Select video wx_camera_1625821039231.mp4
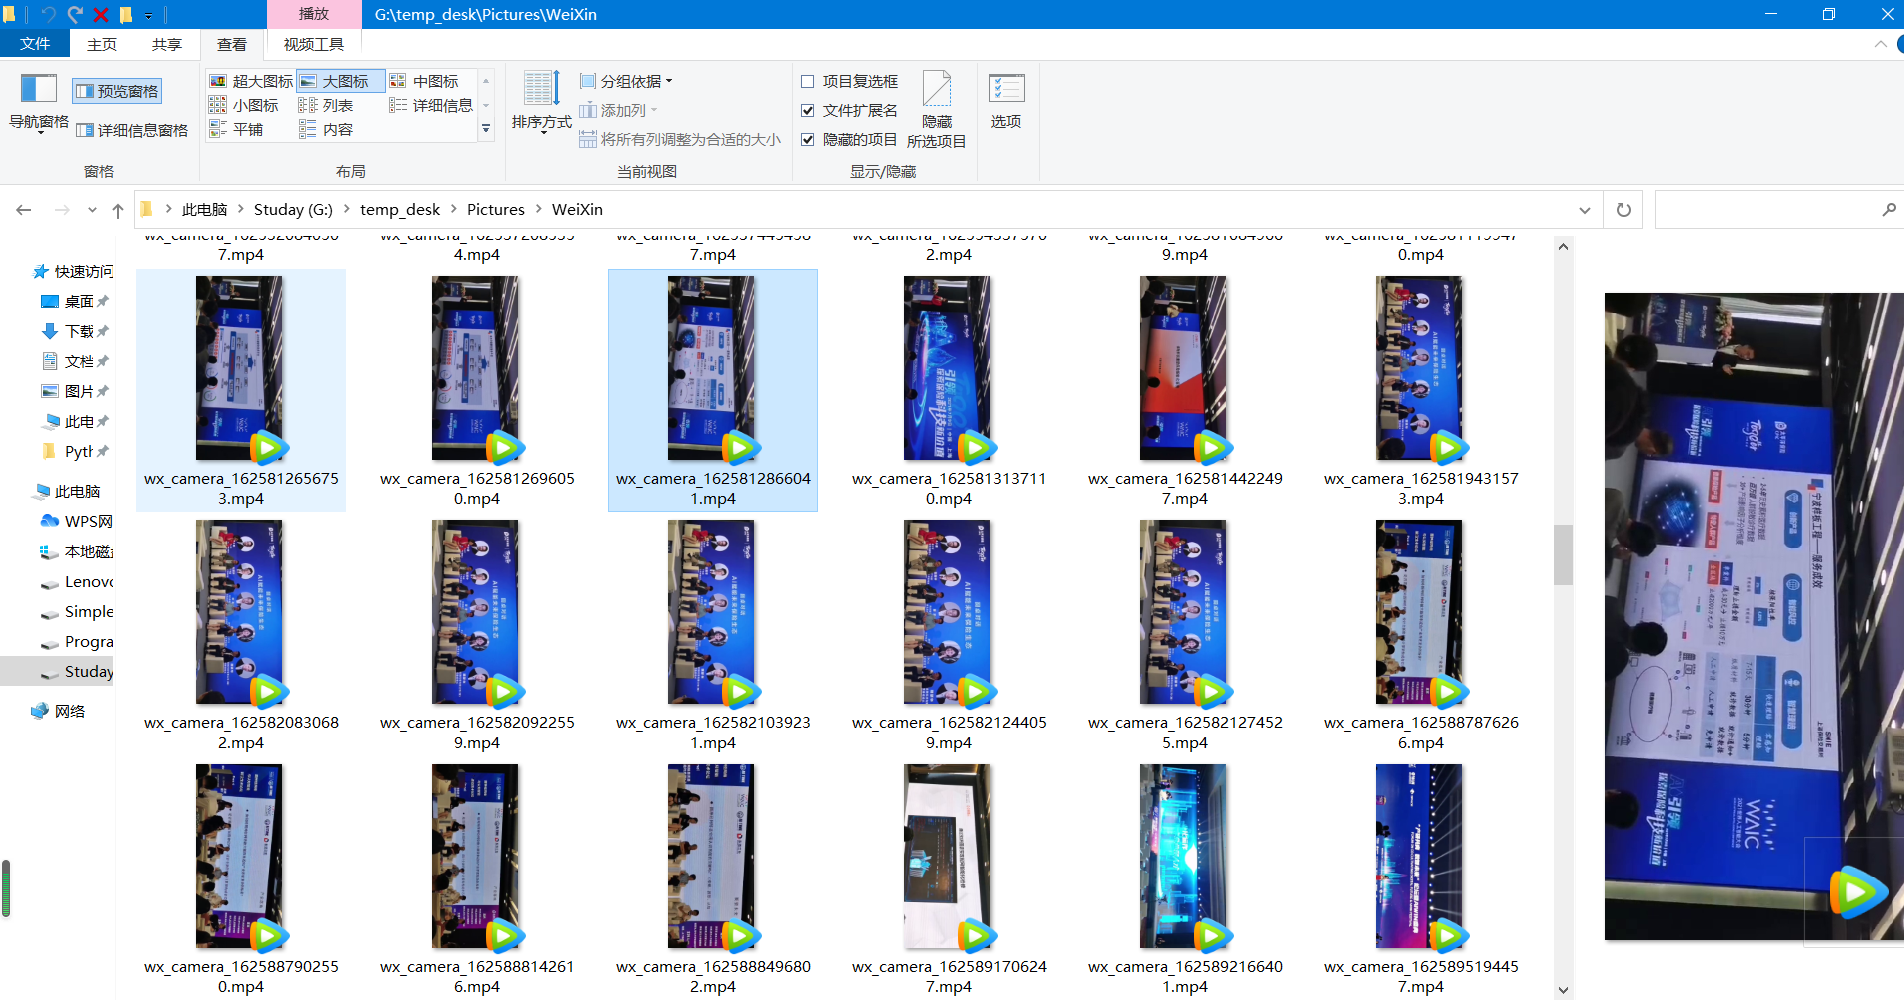The width and height of the screenshot is (1904, 1000). tap(713, 635)
